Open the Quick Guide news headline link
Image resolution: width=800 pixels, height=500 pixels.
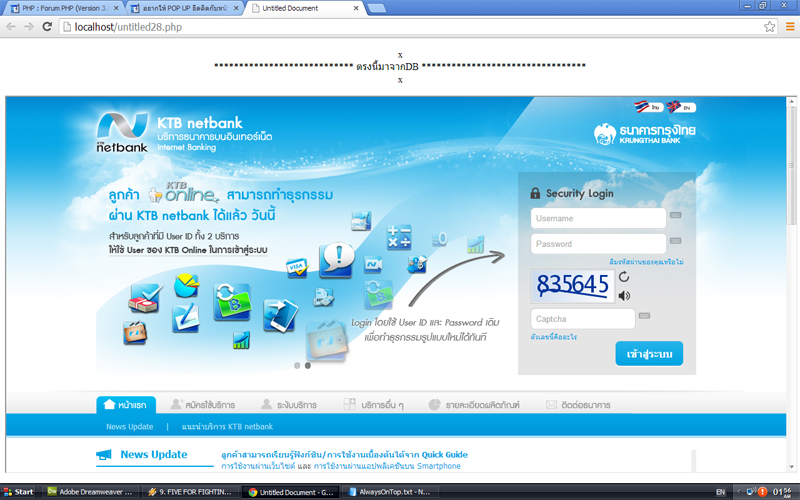(344, 455)
